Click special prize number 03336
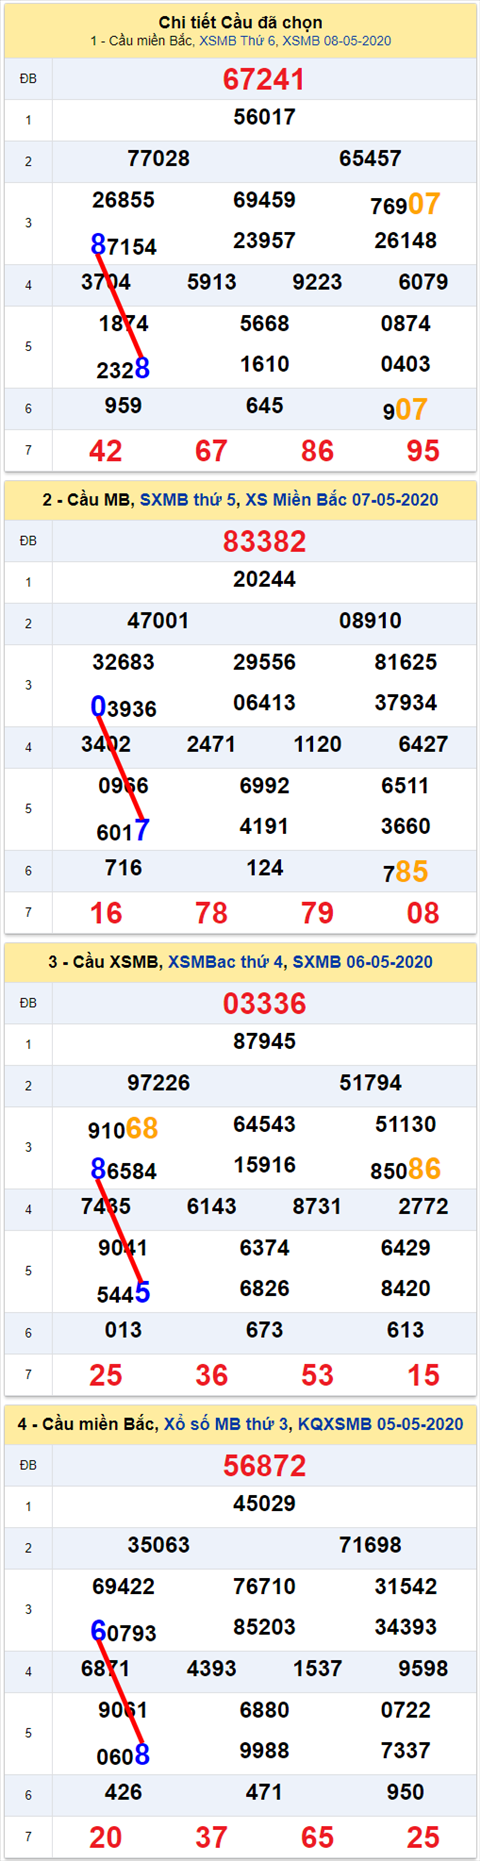This screenshot has width=480, height=1861. (264, 1003)
